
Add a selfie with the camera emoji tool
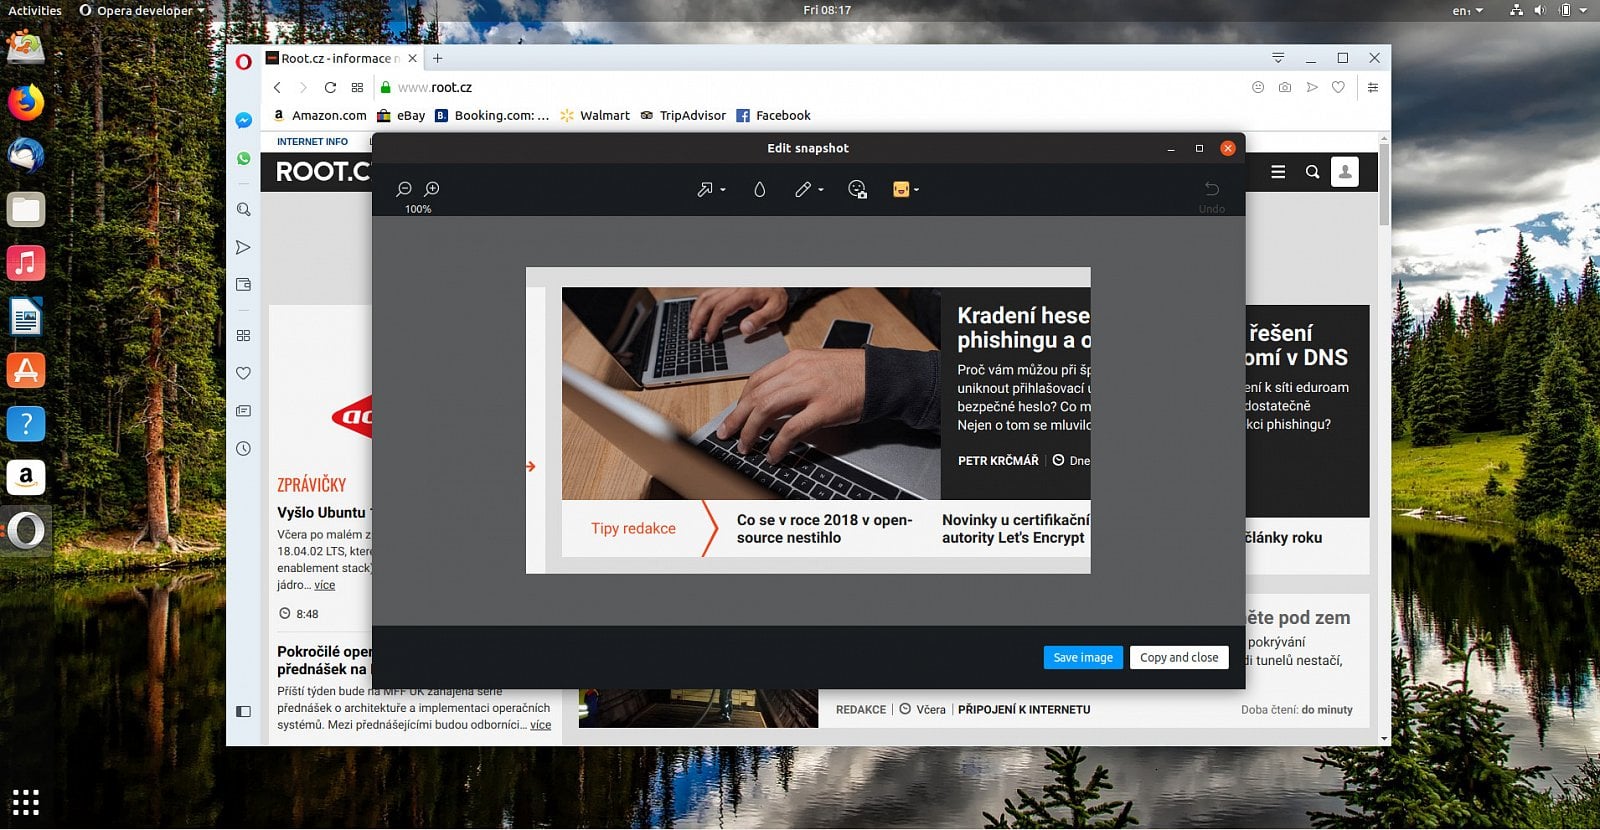857,189
